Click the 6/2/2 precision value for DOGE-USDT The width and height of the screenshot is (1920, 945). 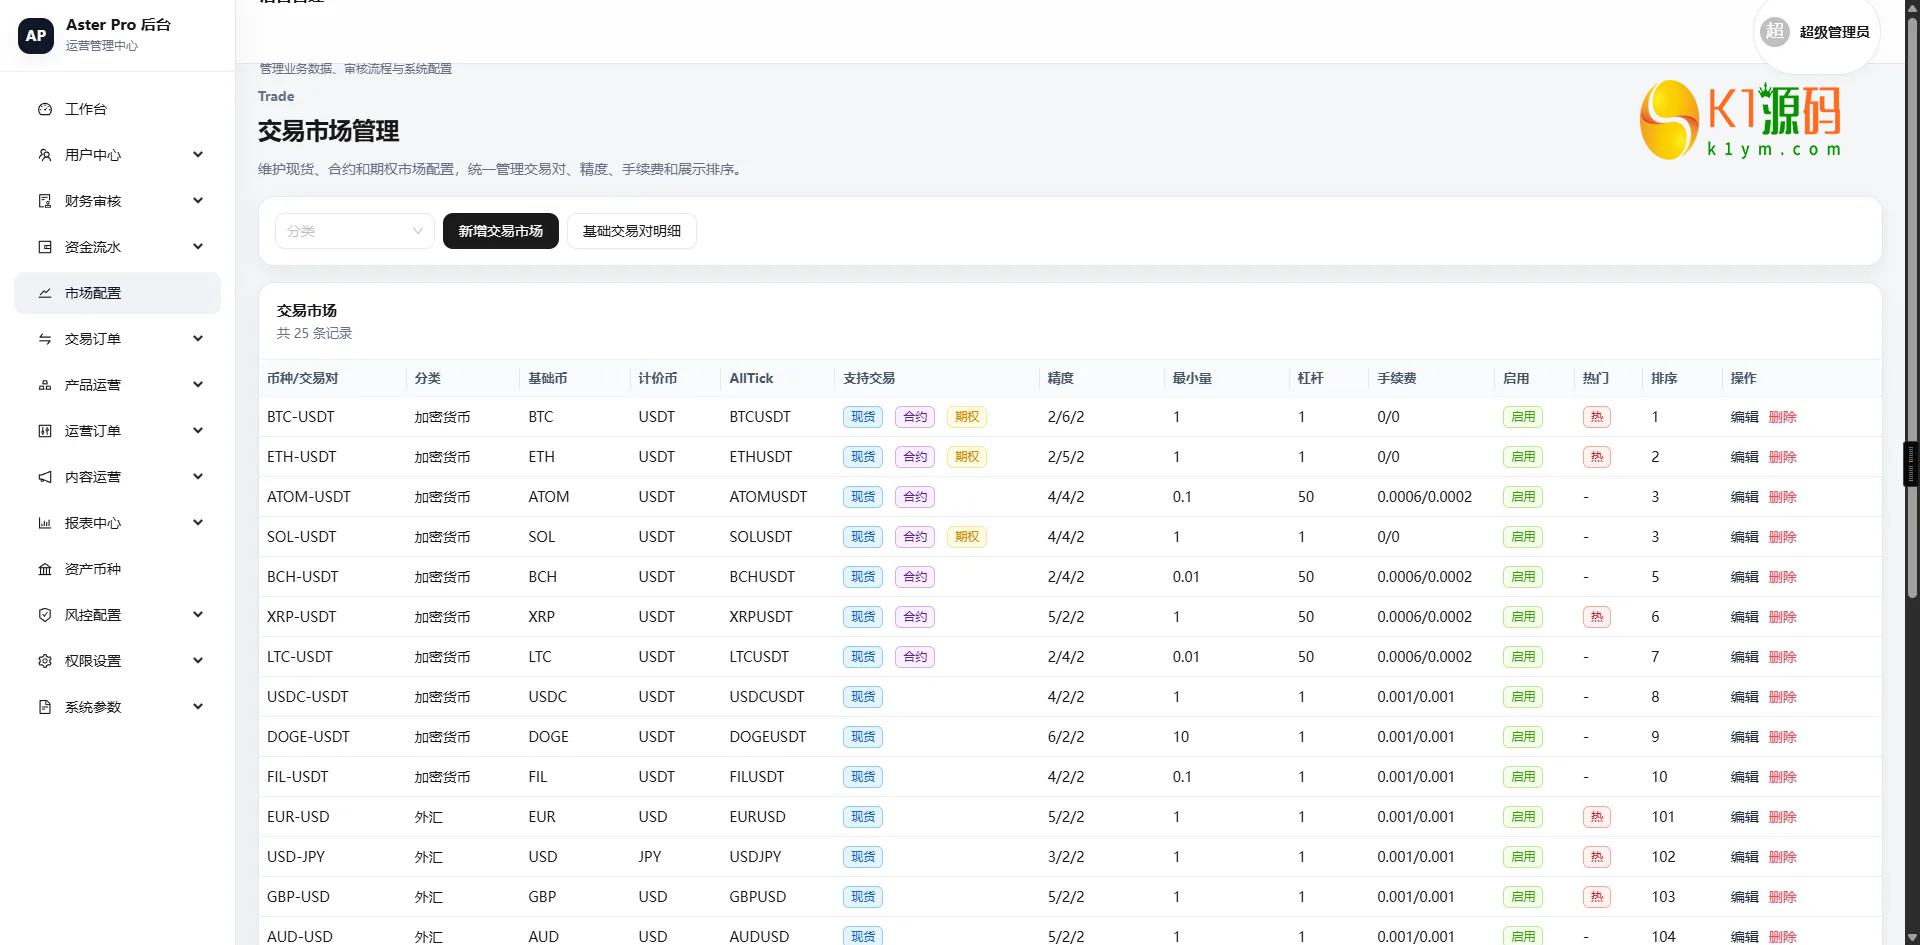[x=1066, y=737]
